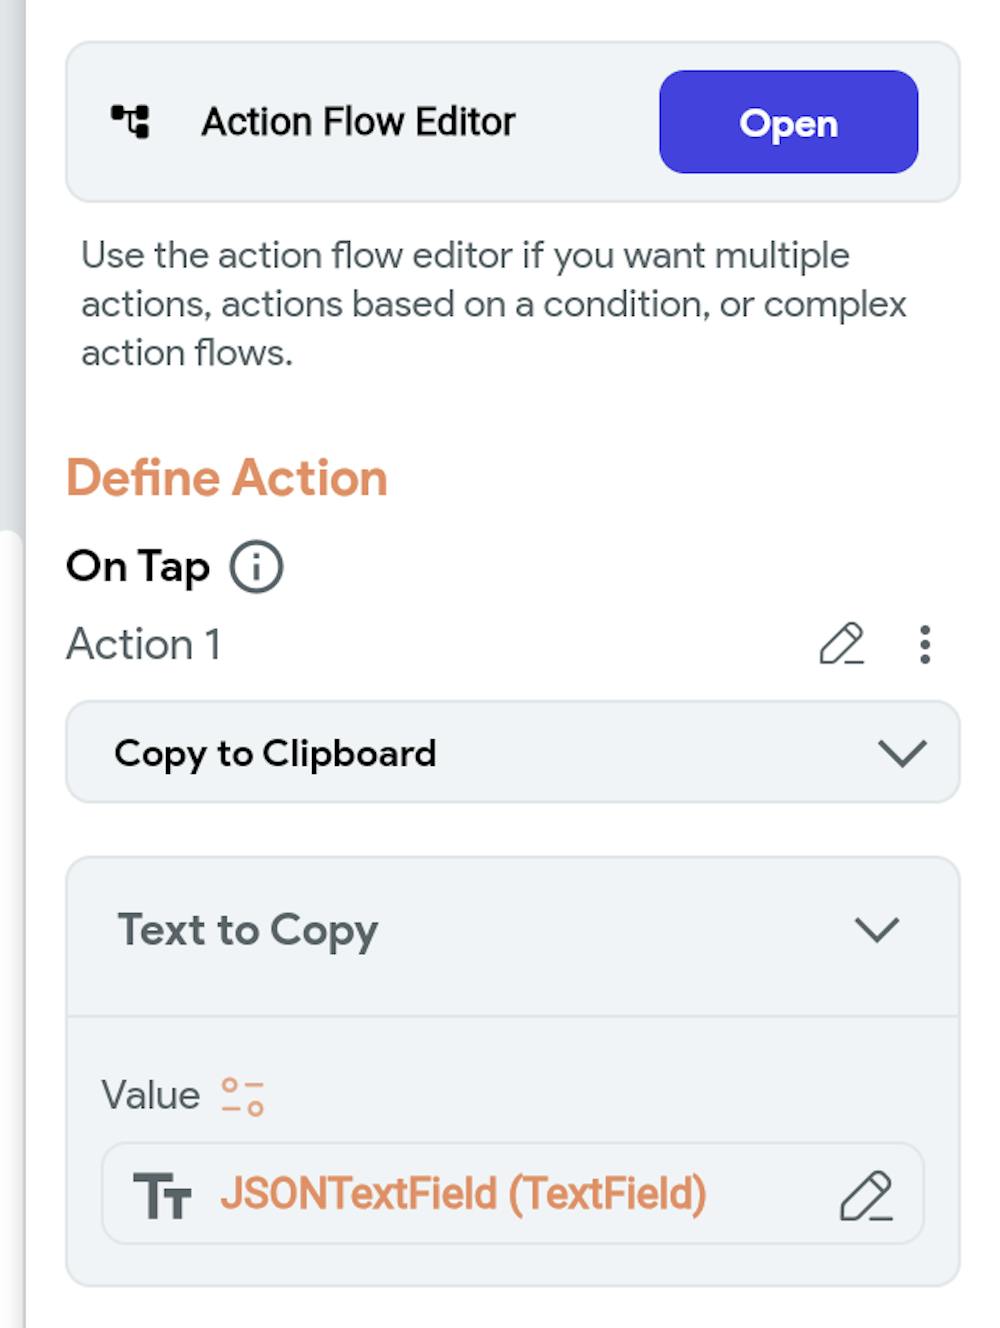Click the variable sliders icon beside Value
Viewport: 1000px width, 1328px height.
[x=242, y=1096]
